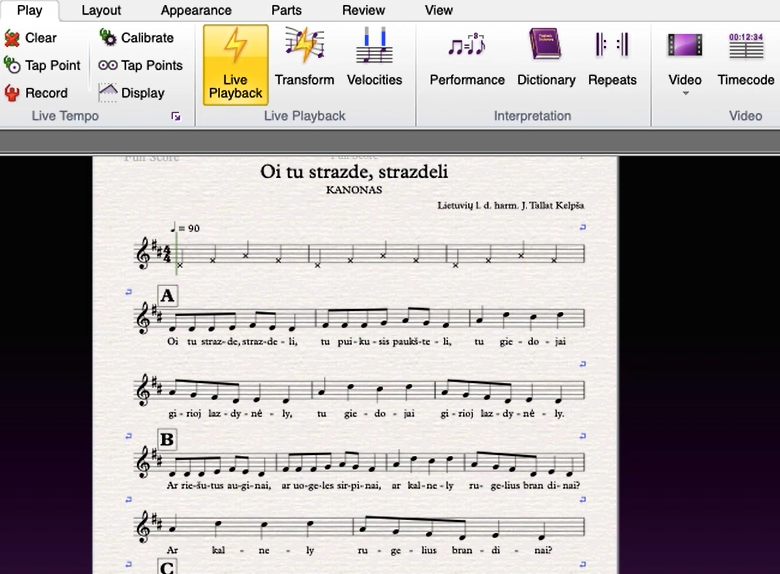
Task: Toggle the Live Playback button
Action: [x=235, y=65]
